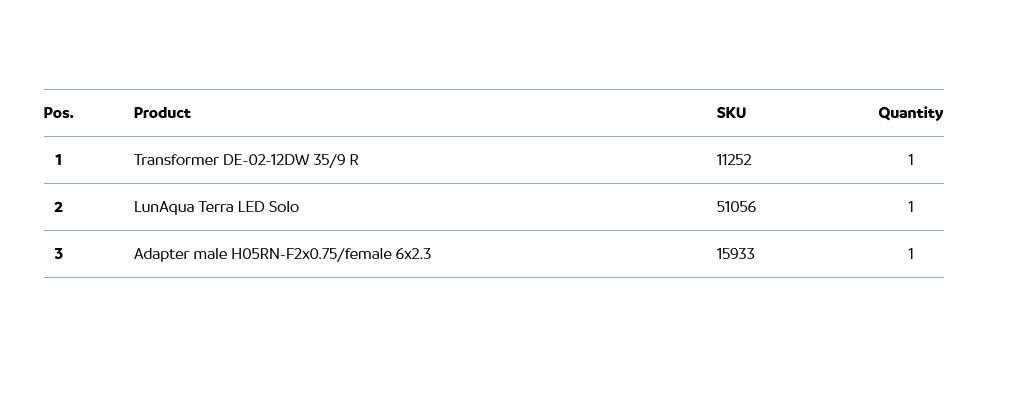The image size is (1010, 407).
Task: Click position number 3 in third row
Action: (x=58, y=254)
